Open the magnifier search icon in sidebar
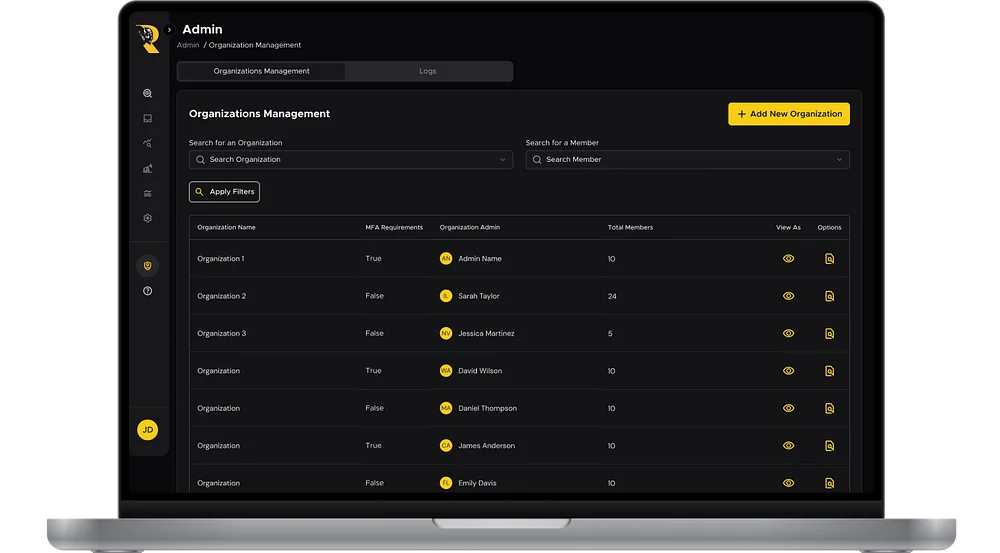The width and height of the screenshot is (1000, 553). tap(147, 93)
